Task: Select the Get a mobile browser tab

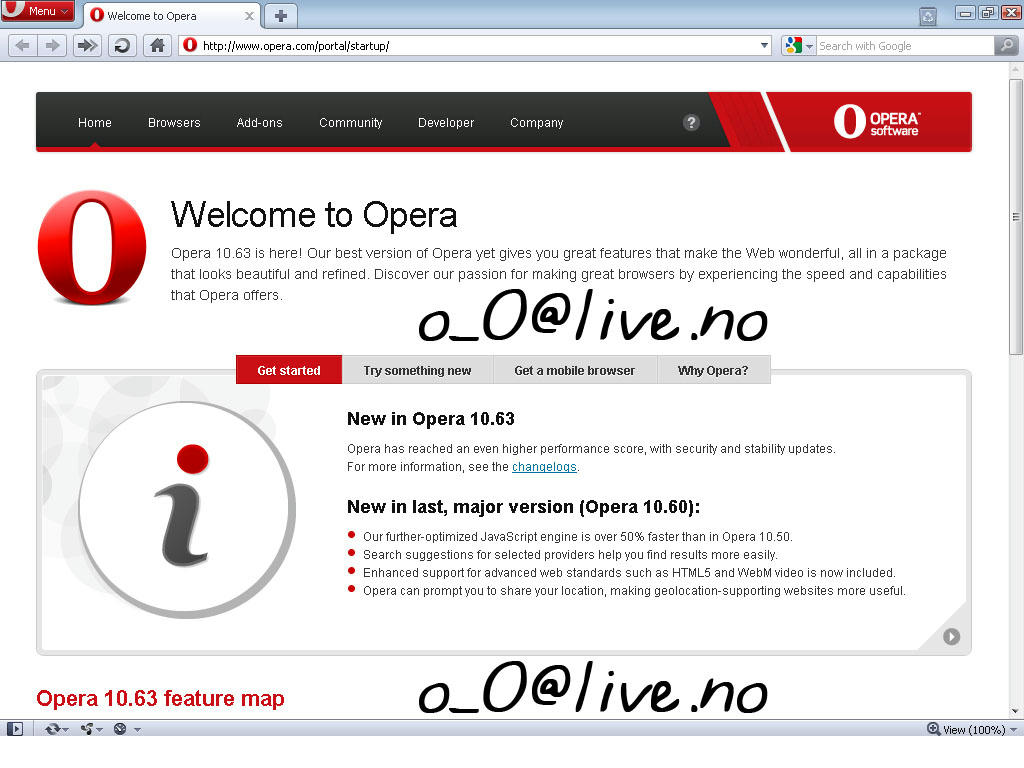Action: (575, 370)
